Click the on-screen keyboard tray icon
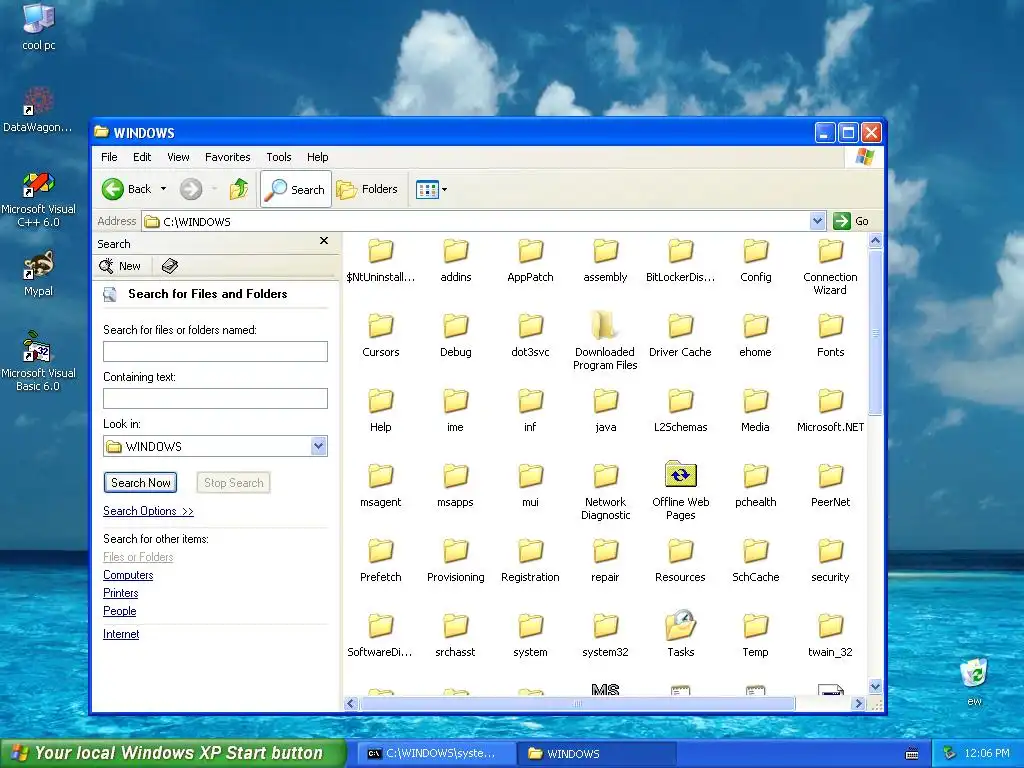The height and width of the screenshot is (768, 1024). click(912, 754)
